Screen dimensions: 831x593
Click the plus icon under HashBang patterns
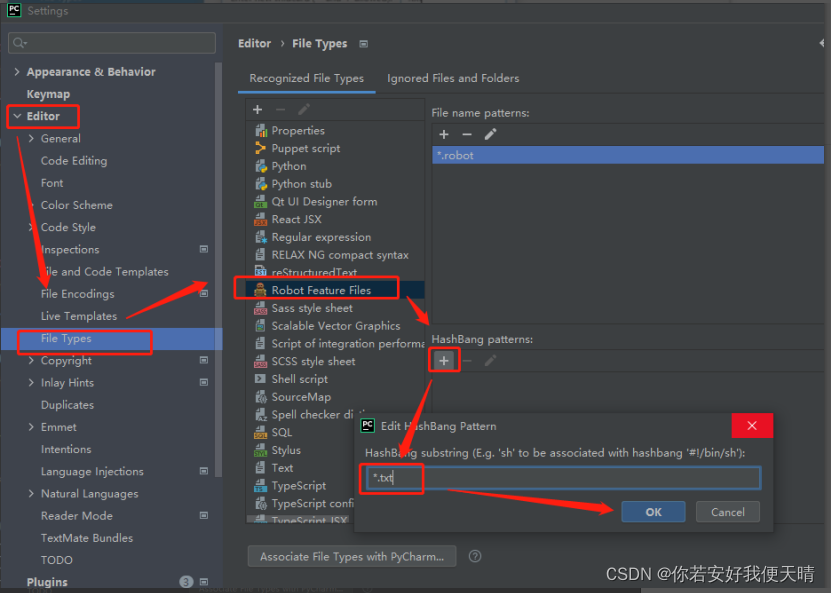pos(443,359)
